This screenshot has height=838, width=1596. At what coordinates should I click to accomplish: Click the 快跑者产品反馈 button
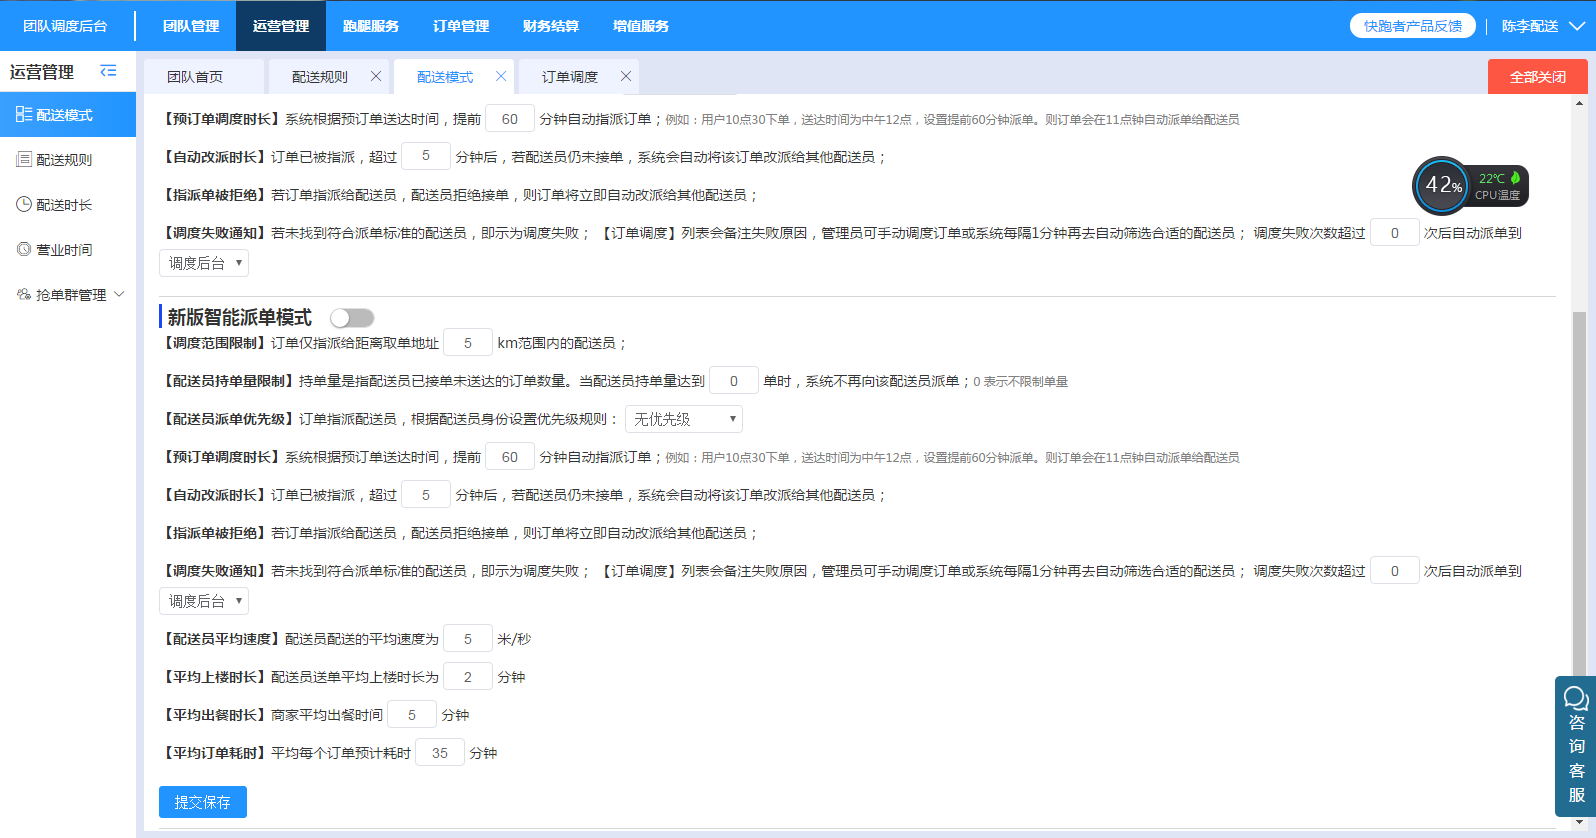(1413, 26)
